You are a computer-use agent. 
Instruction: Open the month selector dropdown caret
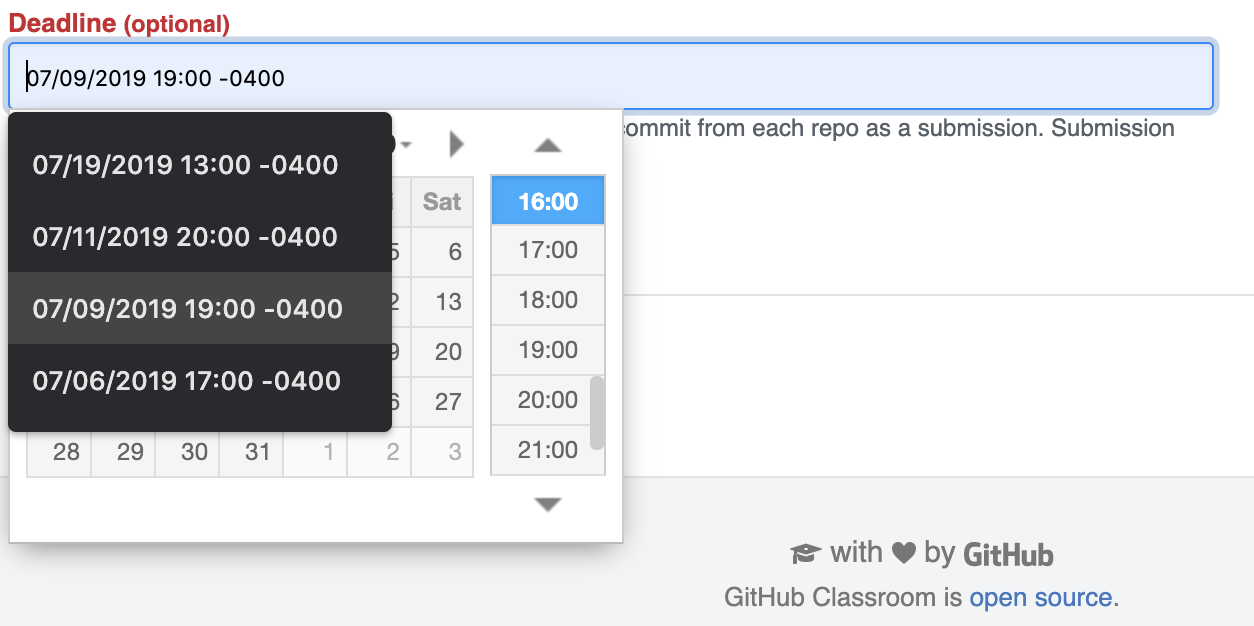tap(408, 144)
